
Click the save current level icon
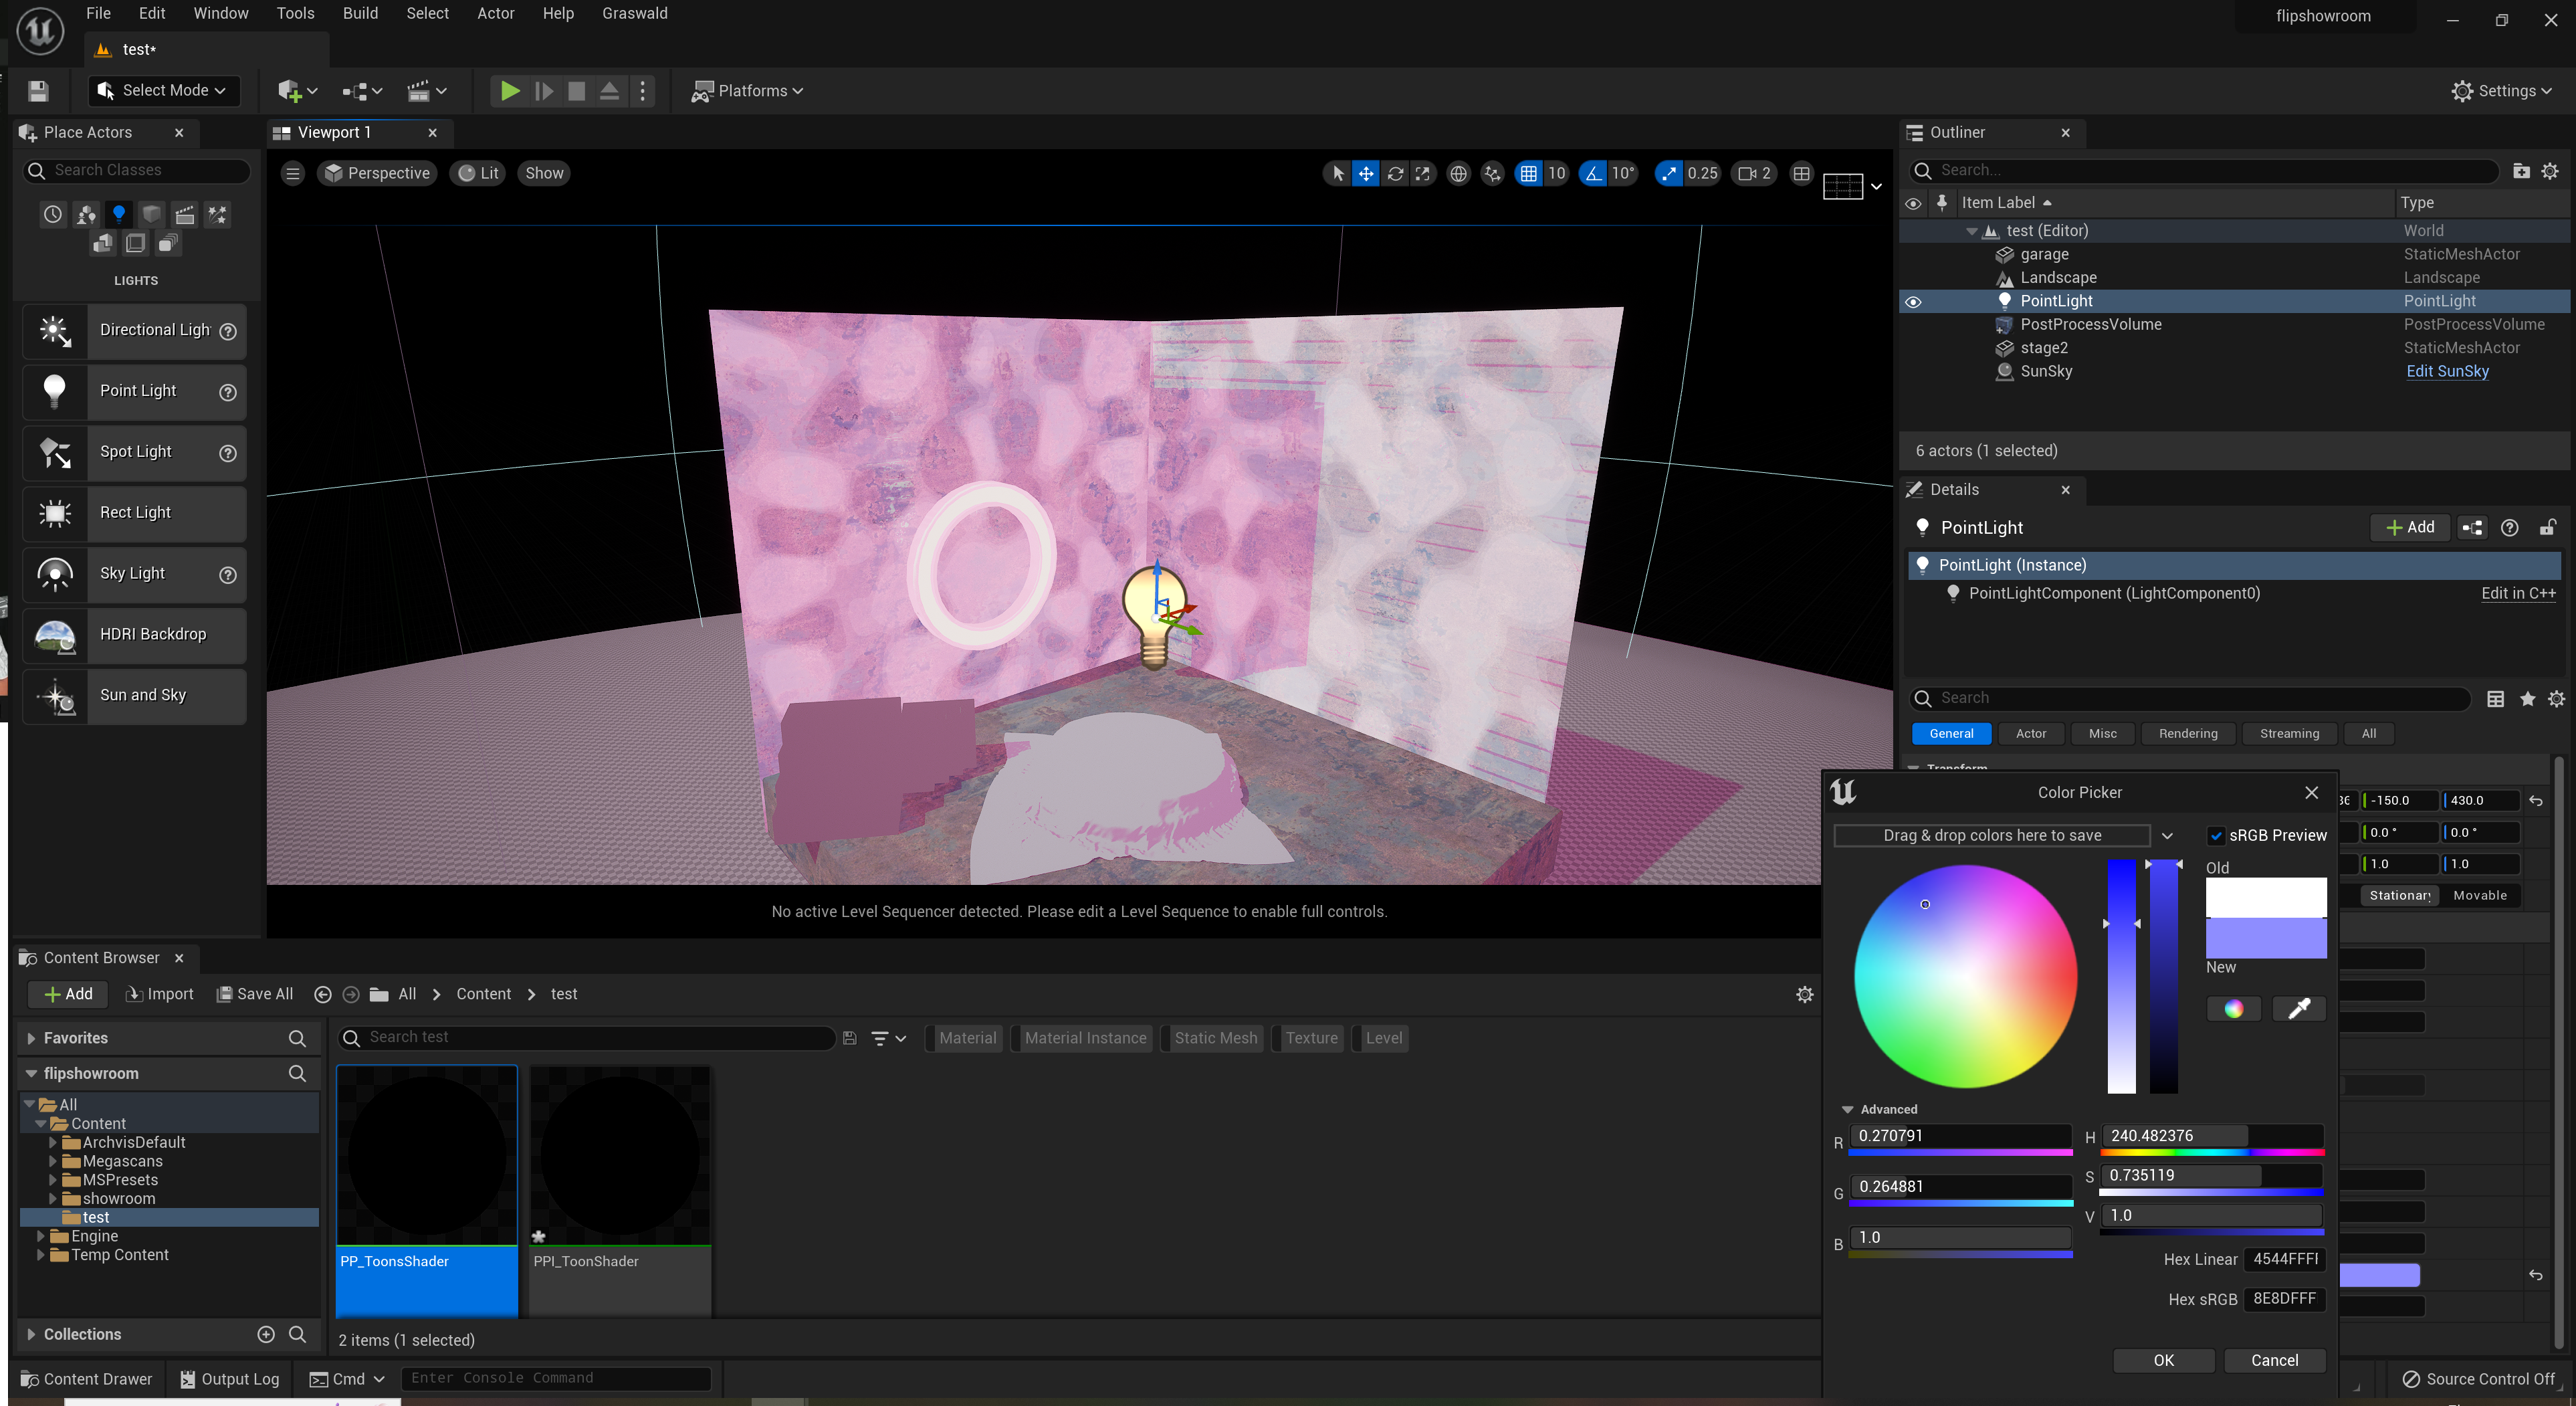(x=38, y=91)
